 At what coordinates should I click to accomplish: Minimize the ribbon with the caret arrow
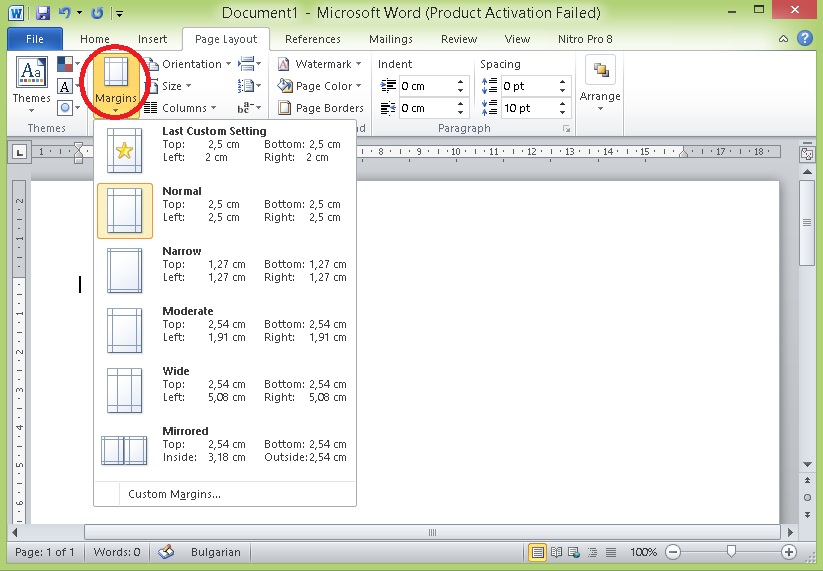point(785,39)
